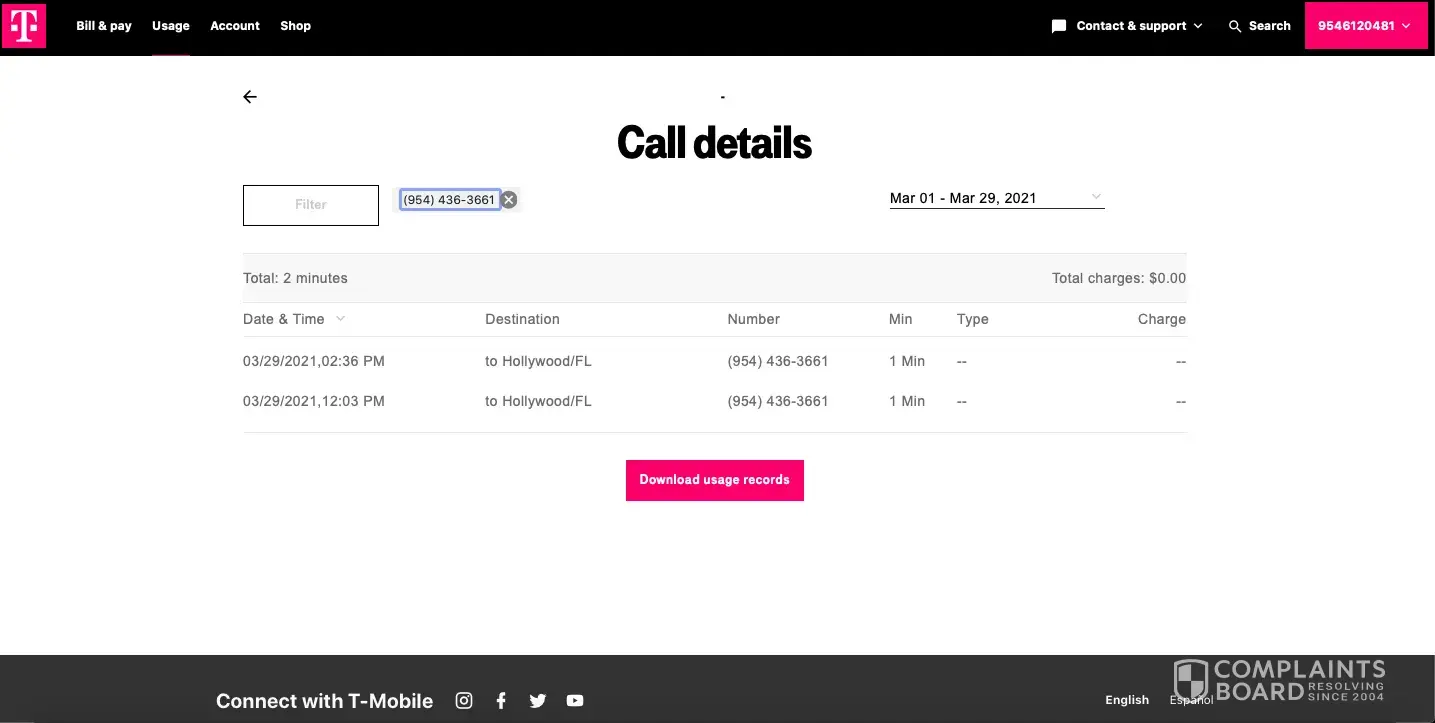Click the chat bubble support icon

click(1059, 26)
